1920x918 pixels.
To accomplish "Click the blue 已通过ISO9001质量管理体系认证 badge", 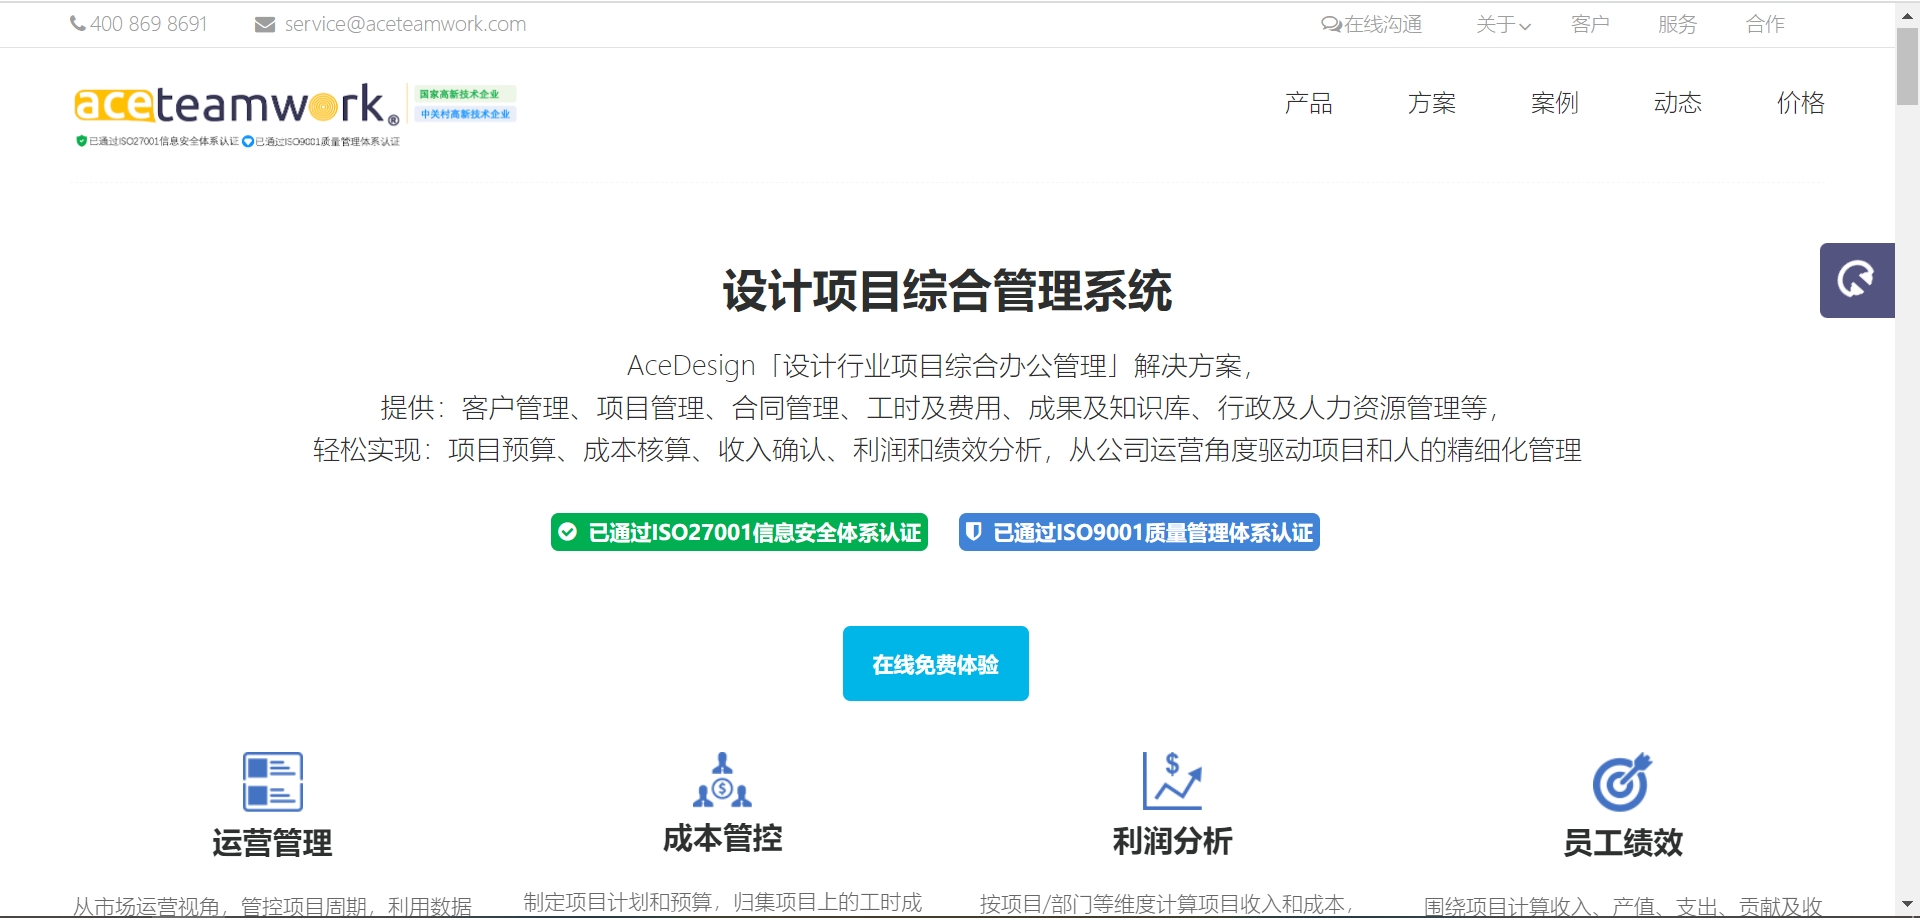I will coord(1139,532).
